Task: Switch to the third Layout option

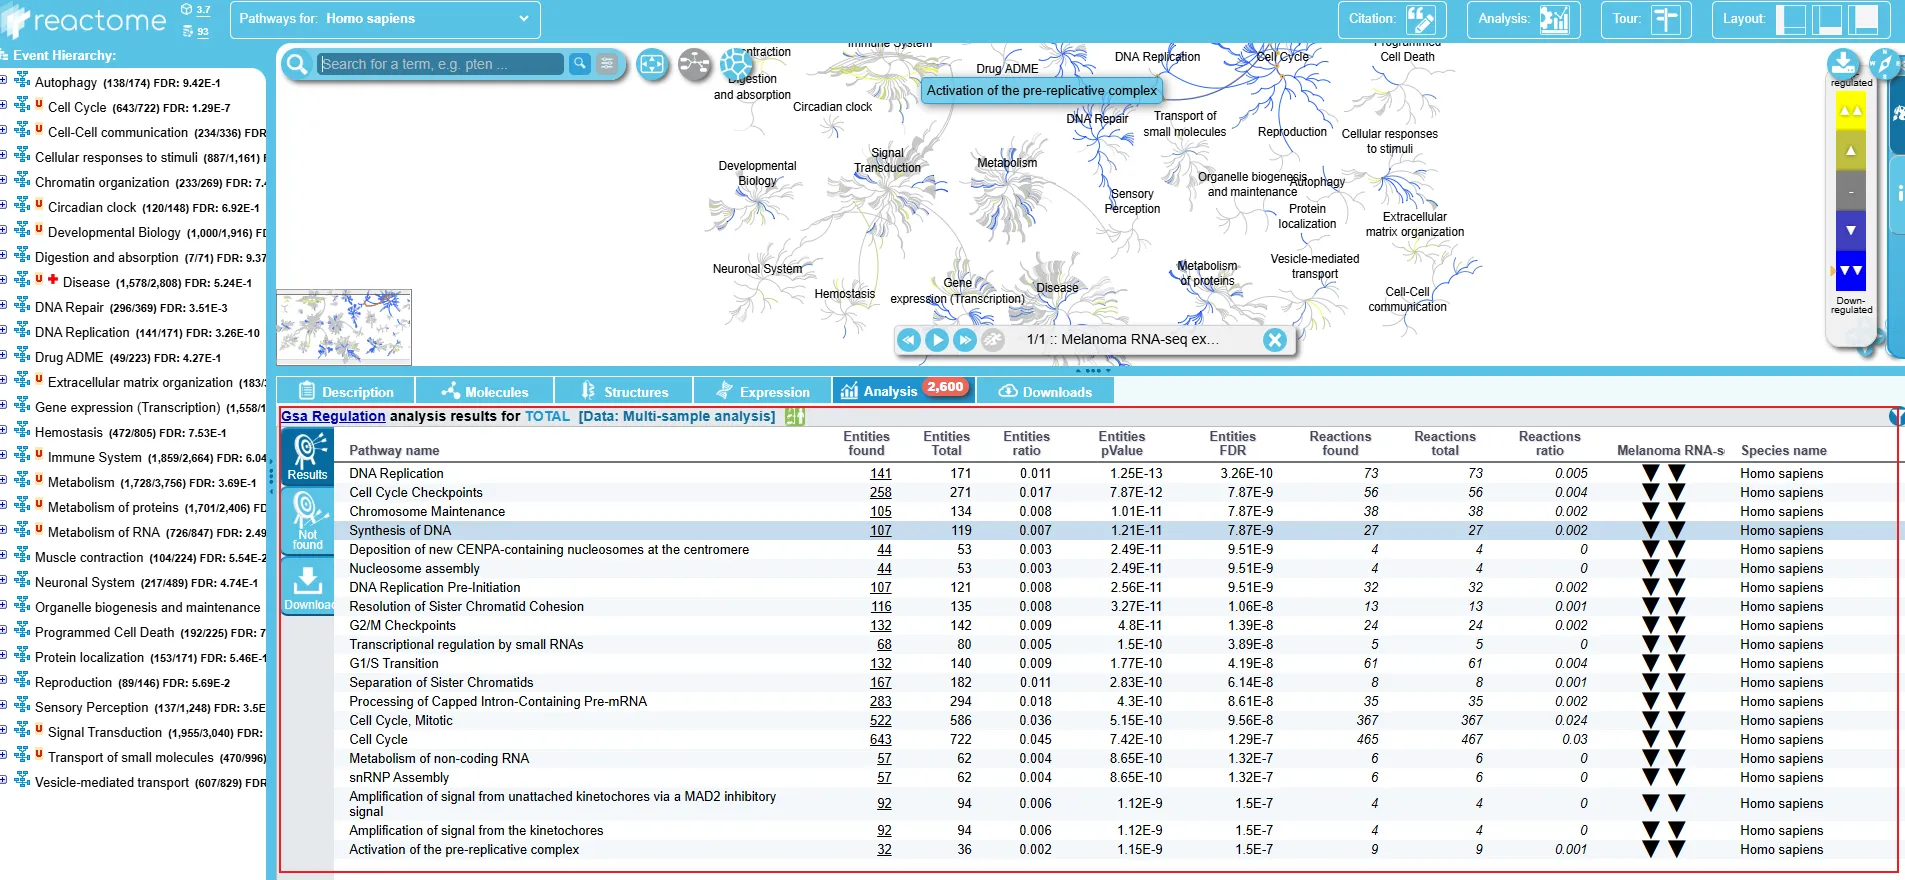Action: 1863,19
